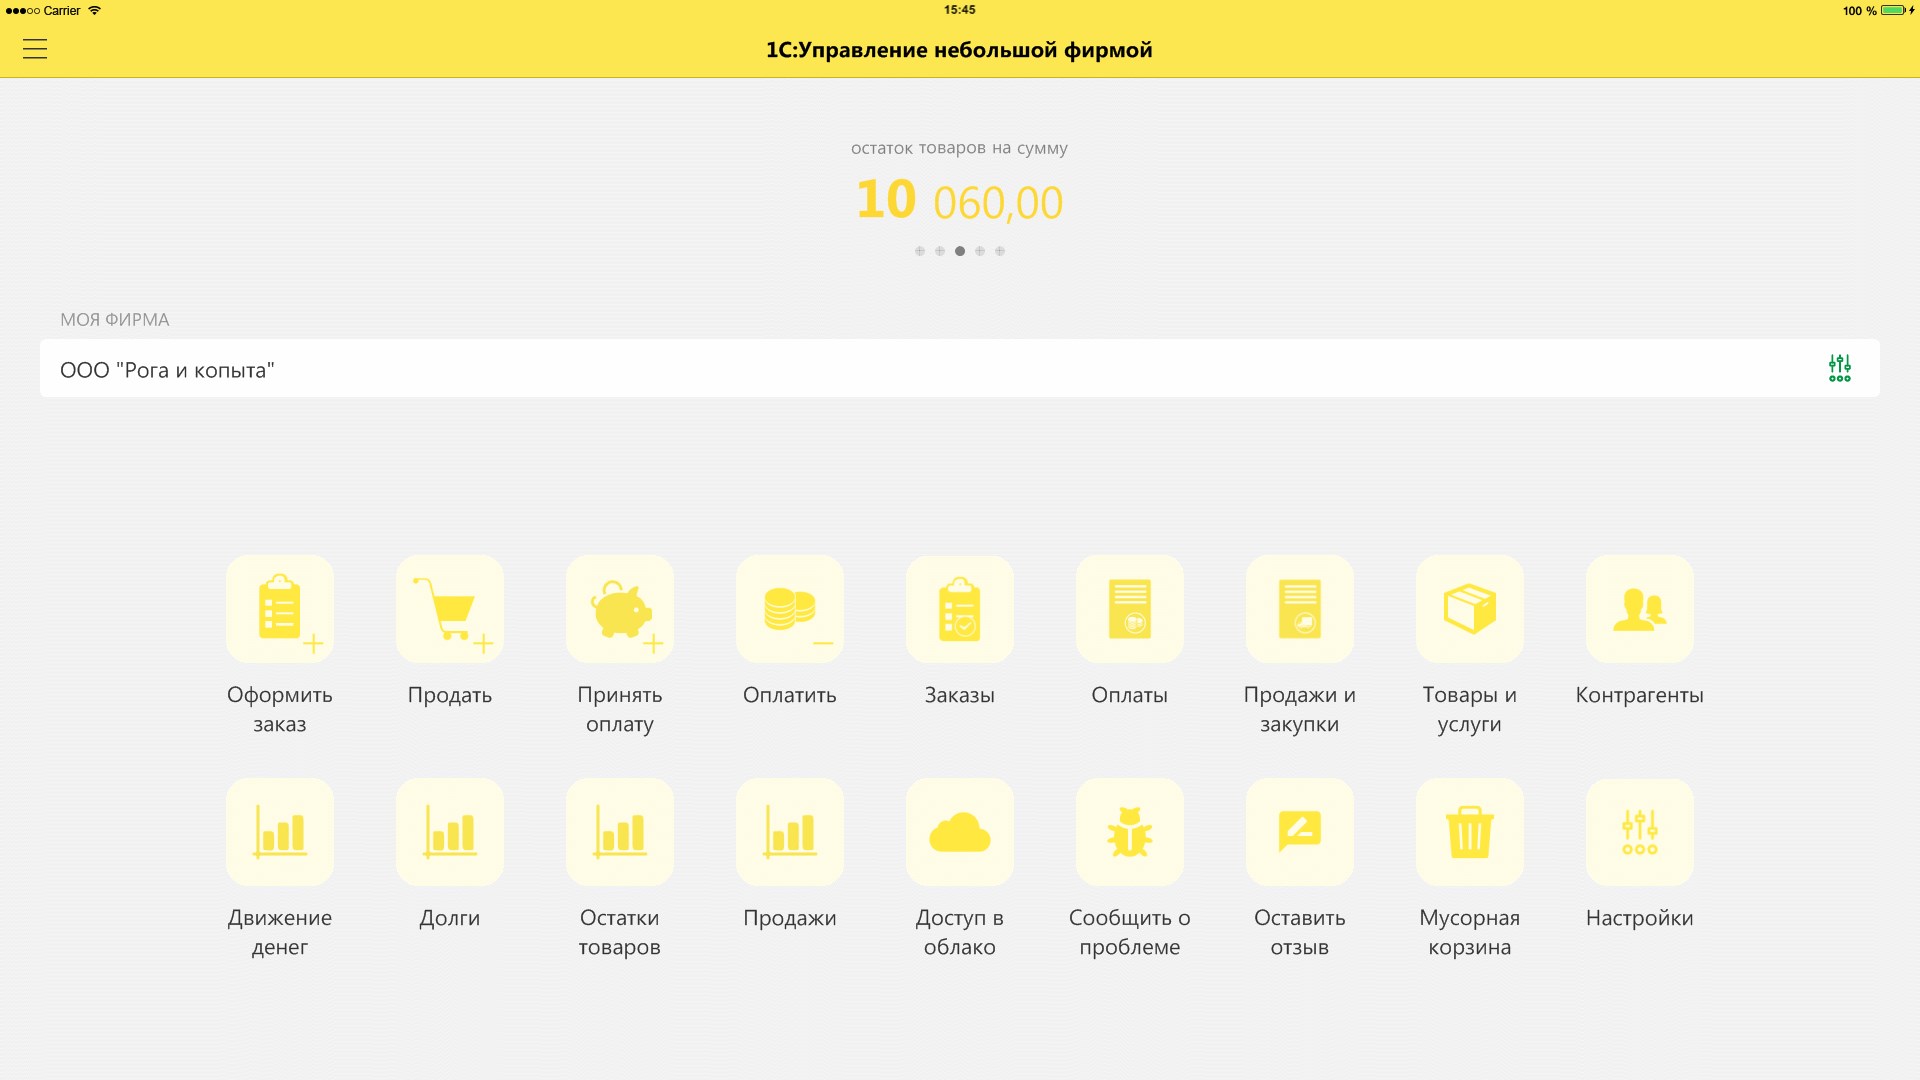The width and height of the screenshot is (1920, 1080).
Task: Open Оплатить coins icon
Action: tap(790, 609)
